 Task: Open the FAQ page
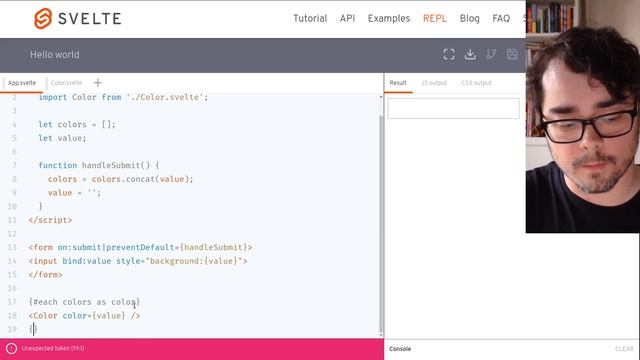tap(501, 18)
